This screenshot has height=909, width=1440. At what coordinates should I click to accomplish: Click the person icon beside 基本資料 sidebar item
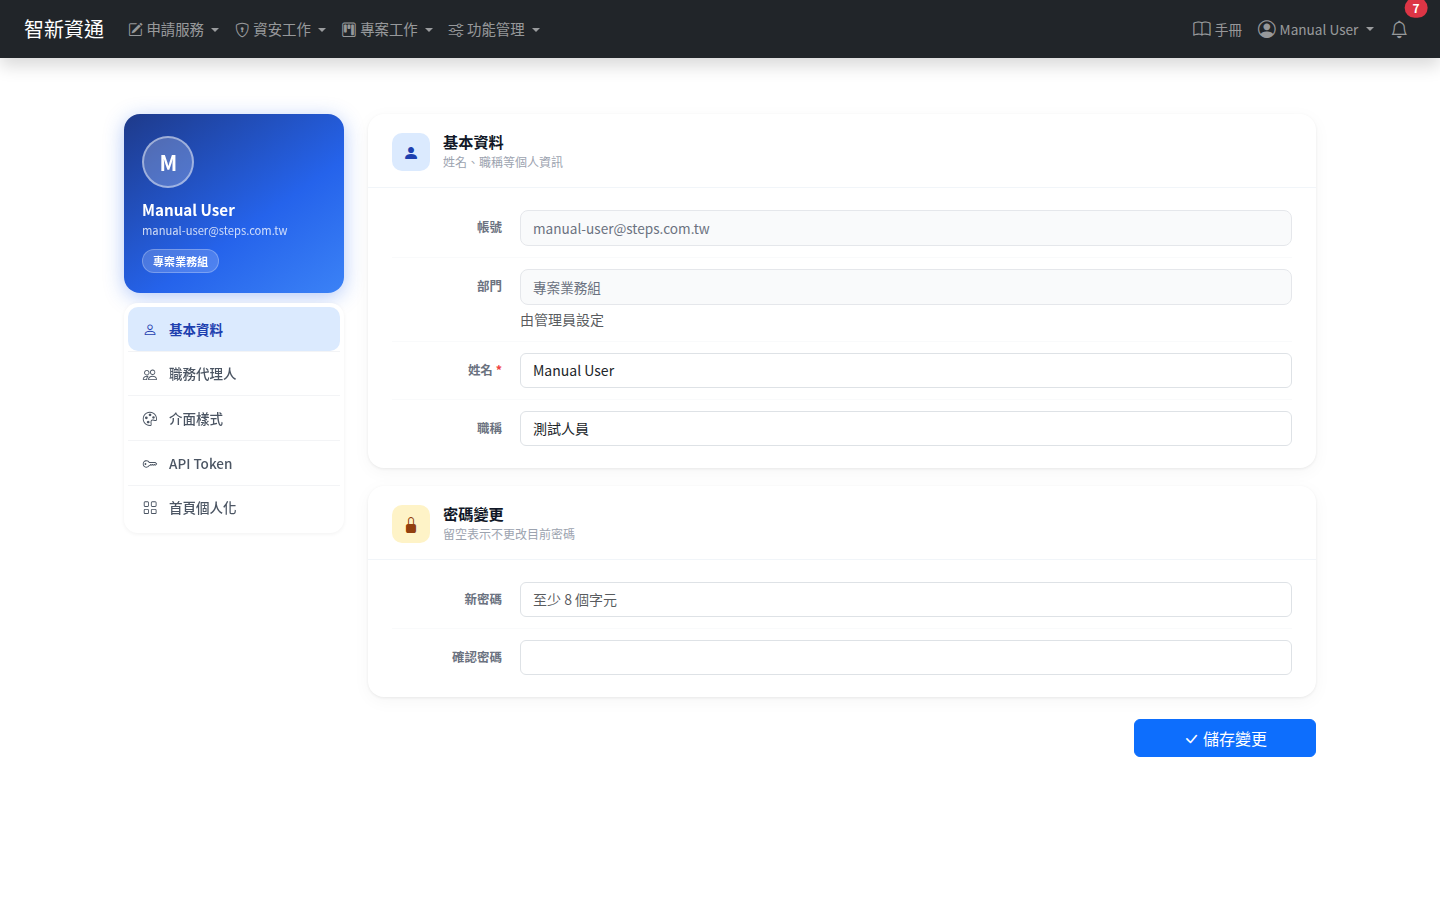150,330
